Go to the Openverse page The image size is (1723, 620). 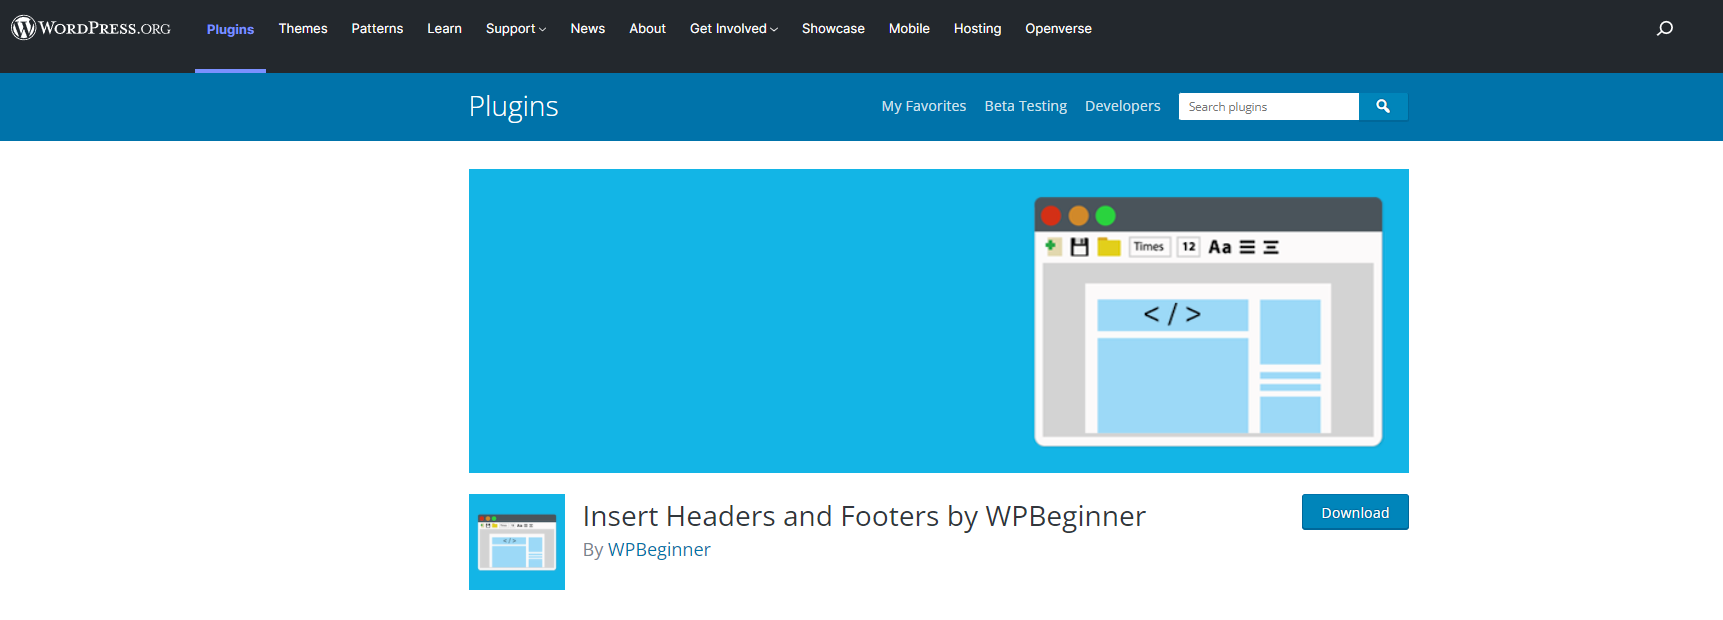coord(1058,28)
